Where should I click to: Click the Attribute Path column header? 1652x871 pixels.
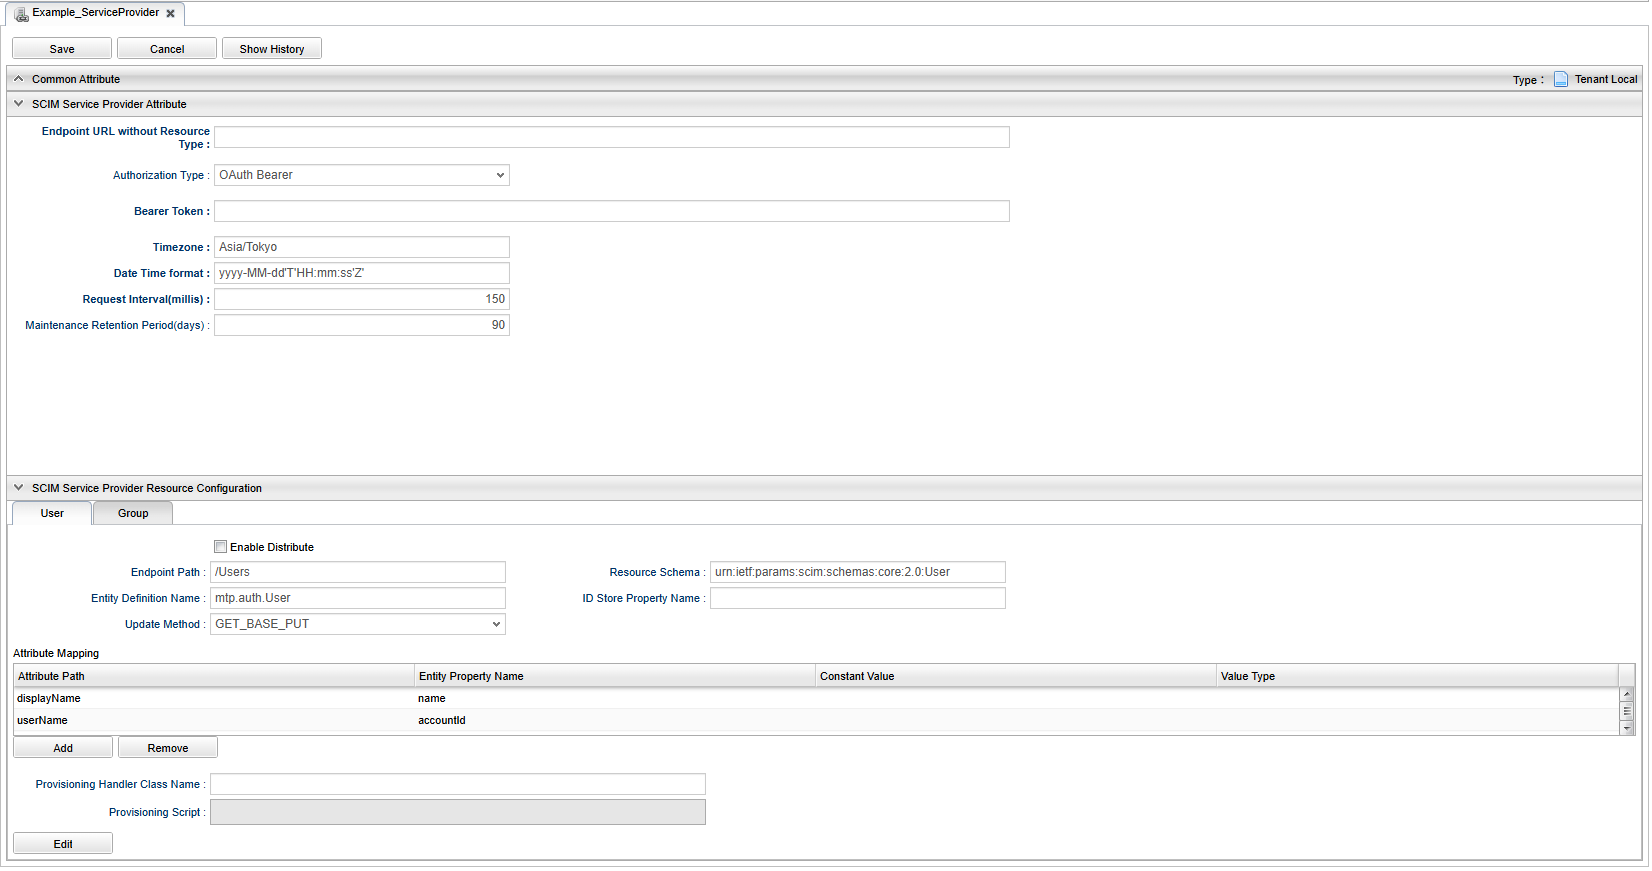[214, 676]
